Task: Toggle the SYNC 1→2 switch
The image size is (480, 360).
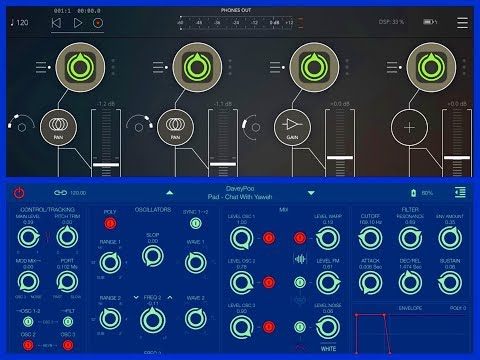Action: [195, 223]
